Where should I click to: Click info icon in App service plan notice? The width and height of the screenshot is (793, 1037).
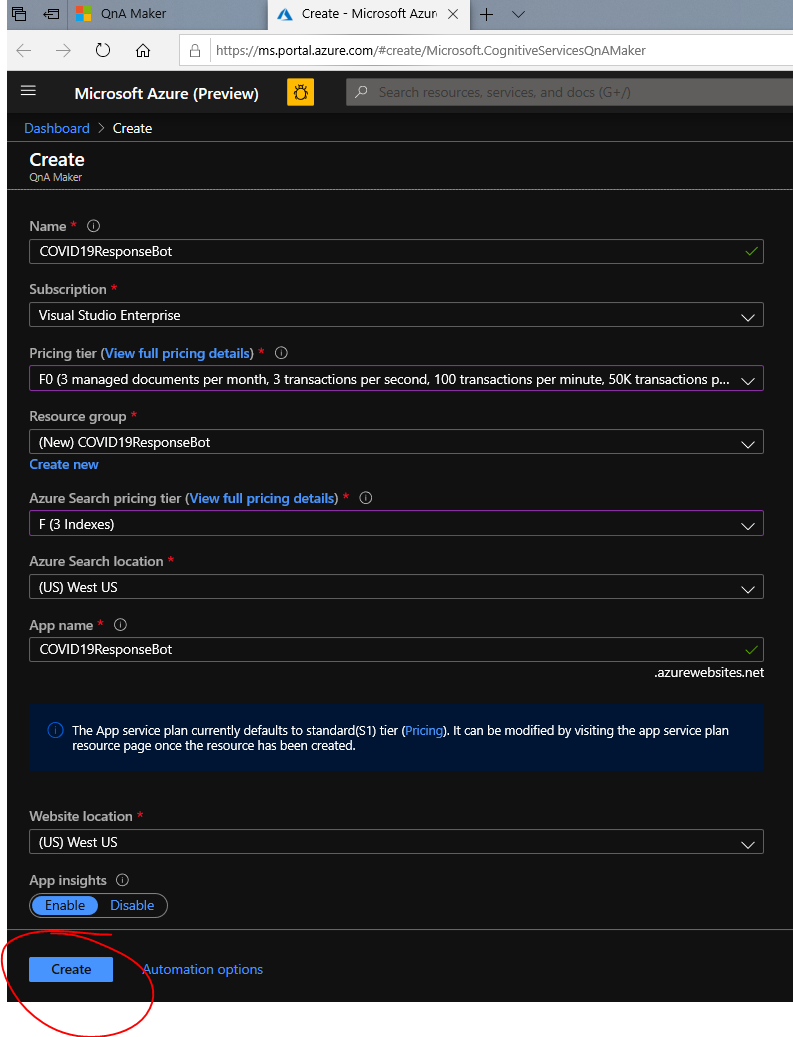pyautogui.click(x=56, y=730)
